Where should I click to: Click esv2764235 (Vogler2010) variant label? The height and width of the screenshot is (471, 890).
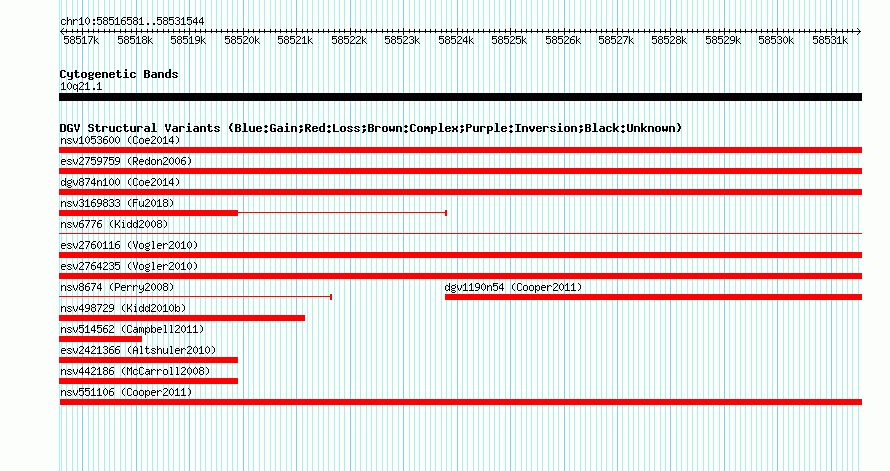coord(129,266)
